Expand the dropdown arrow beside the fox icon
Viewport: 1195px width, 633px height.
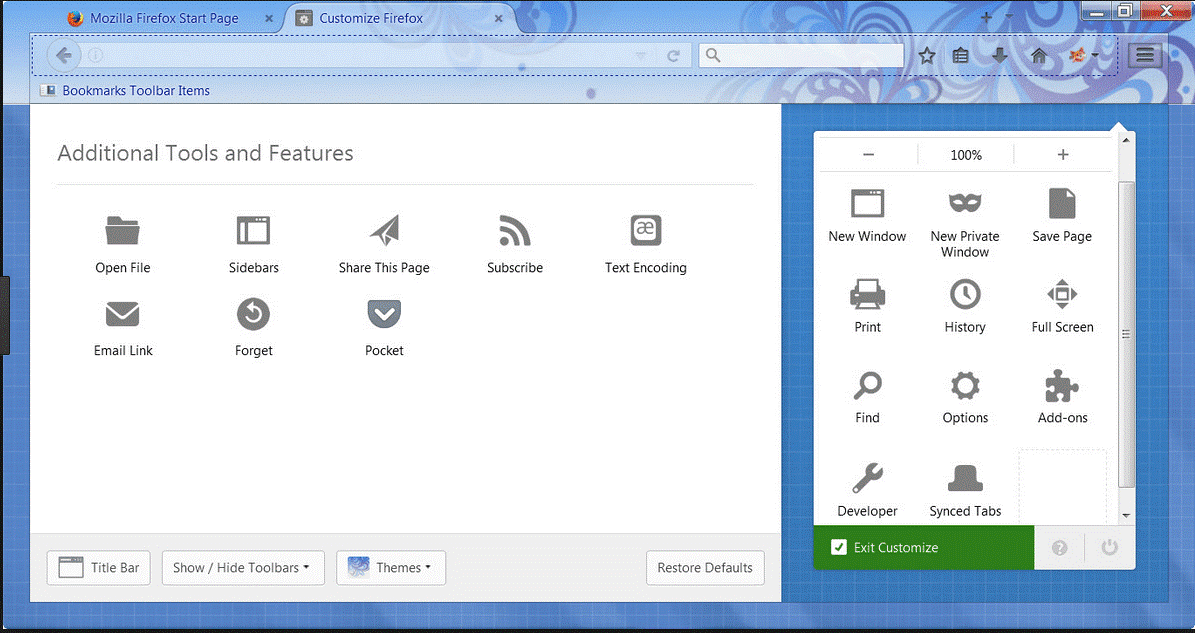[1095, 55]
